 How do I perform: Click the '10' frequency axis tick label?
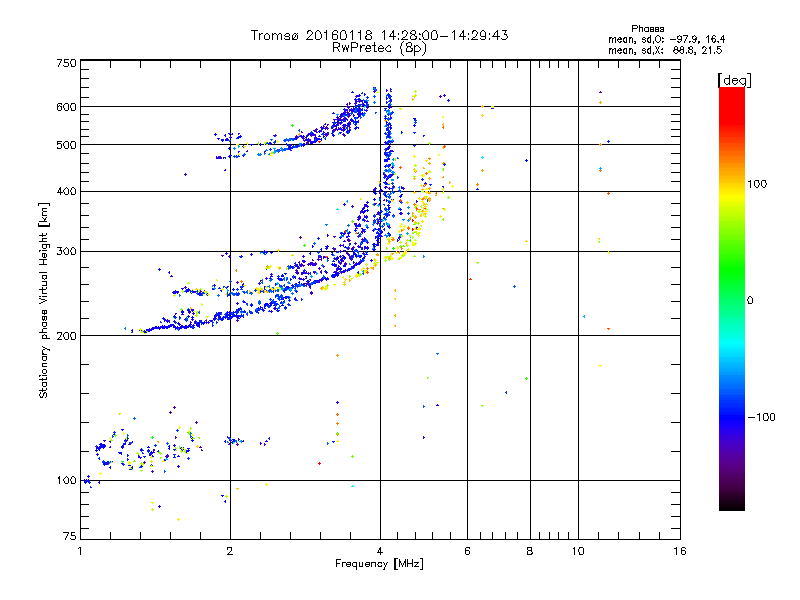(578, 551)
